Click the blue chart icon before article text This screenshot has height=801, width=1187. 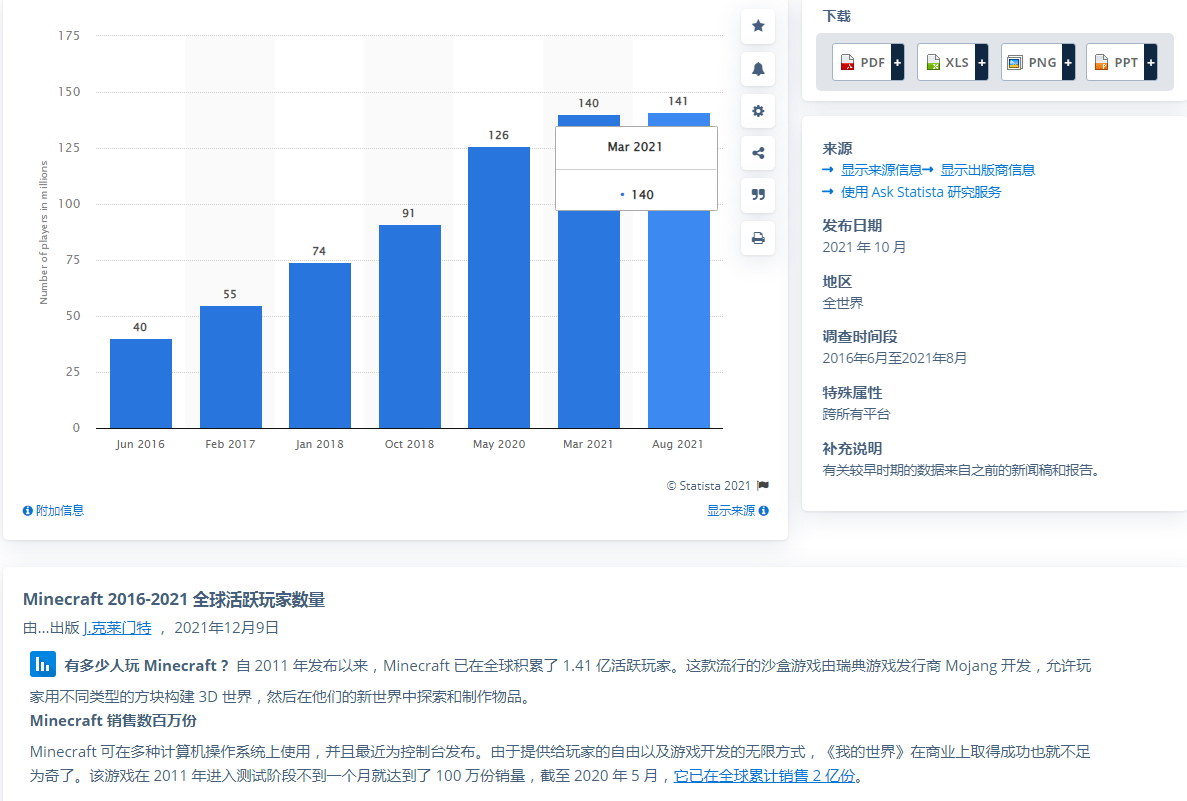(42, 665)
